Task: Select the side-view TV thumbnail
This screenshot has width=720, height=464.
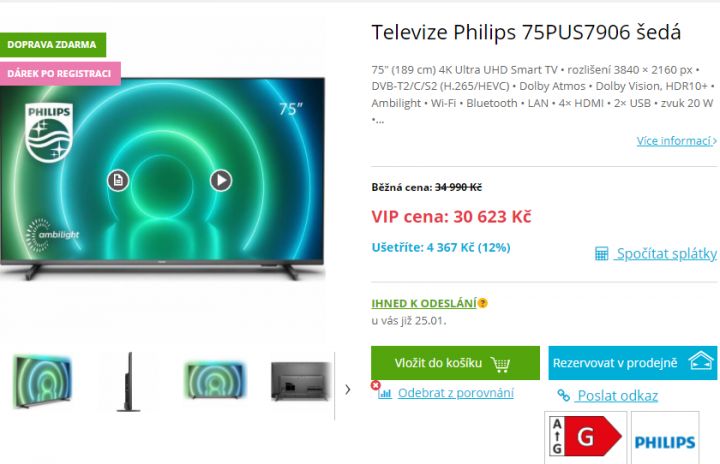Action: point(129,382)
